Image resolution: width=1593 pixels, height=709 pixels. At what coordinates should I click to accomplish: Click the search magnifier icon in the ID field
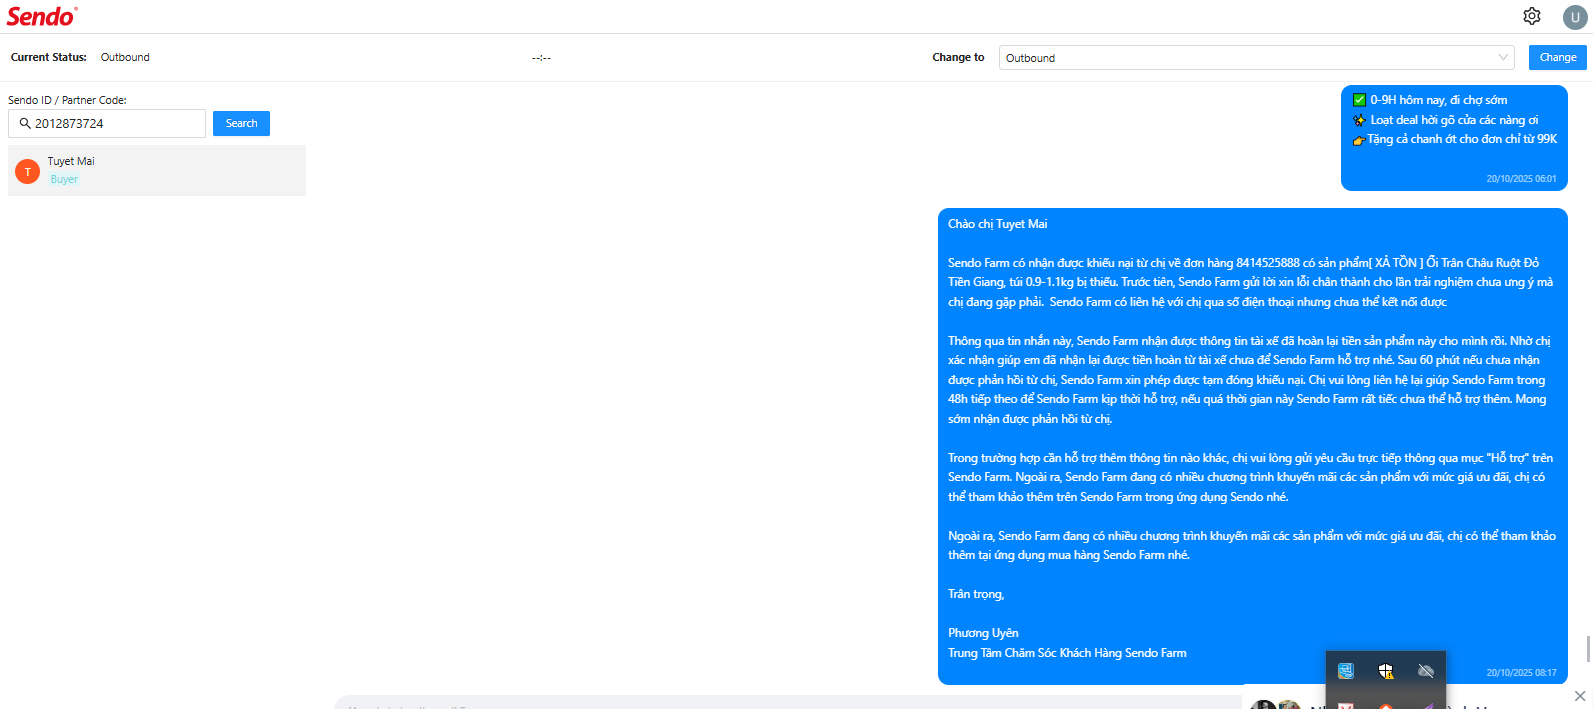[25, 123]
